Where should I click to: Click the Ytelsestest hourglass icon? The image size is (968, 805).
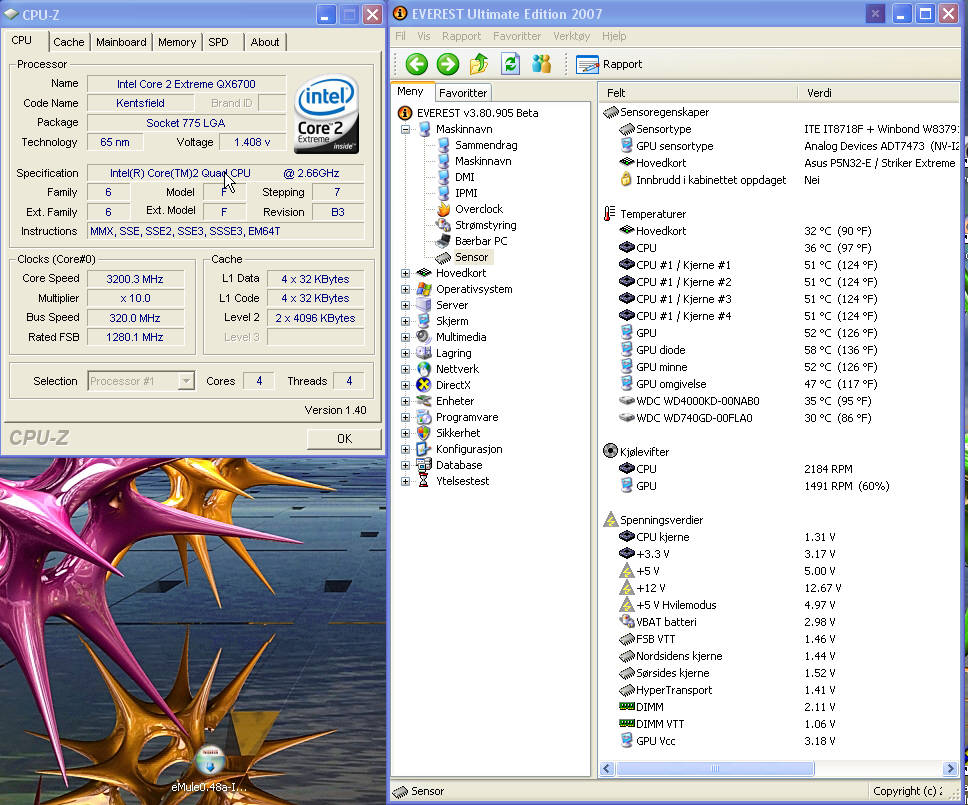424,481
